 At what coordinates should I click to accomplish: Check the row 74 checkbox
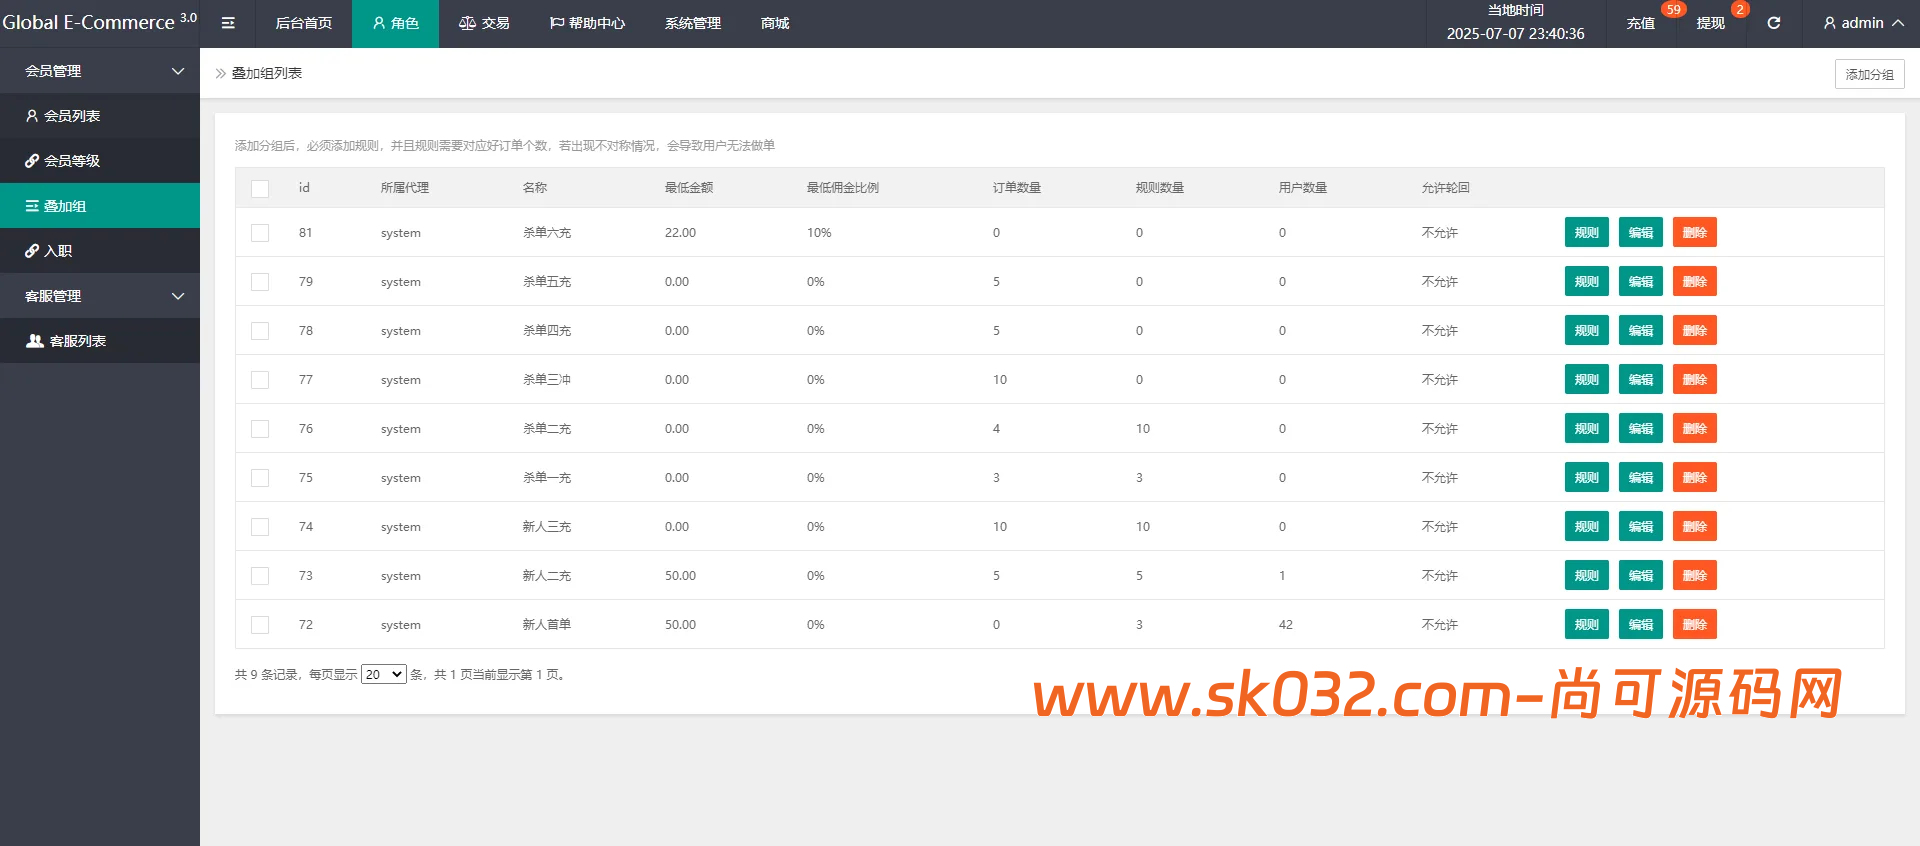pos(260,527)
